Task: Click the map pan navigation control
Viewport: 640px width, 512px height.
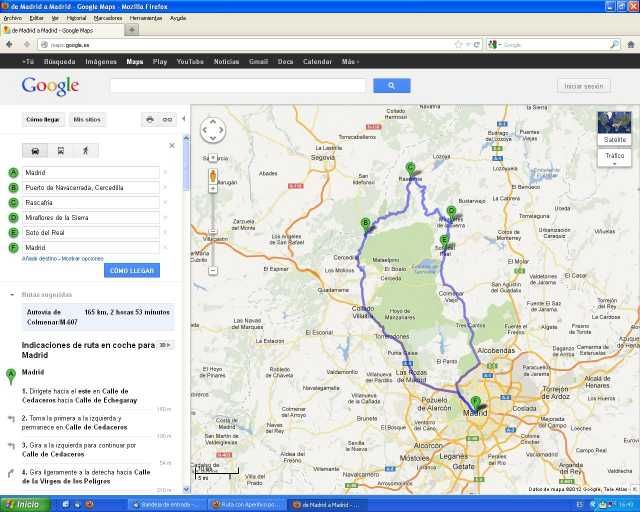Action: 213,130
